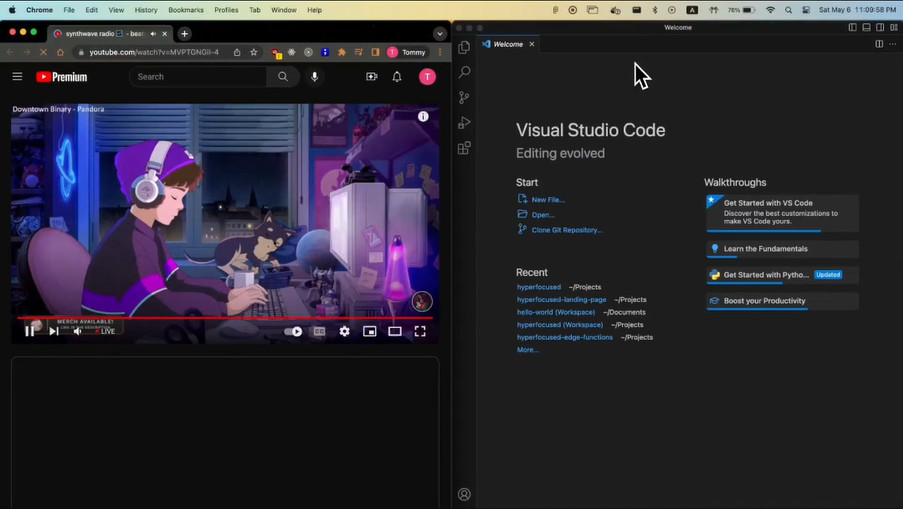This screenshot has height=509, width=903.
Task: Enable miniplayer mode
Action: [x=370, y=331]
